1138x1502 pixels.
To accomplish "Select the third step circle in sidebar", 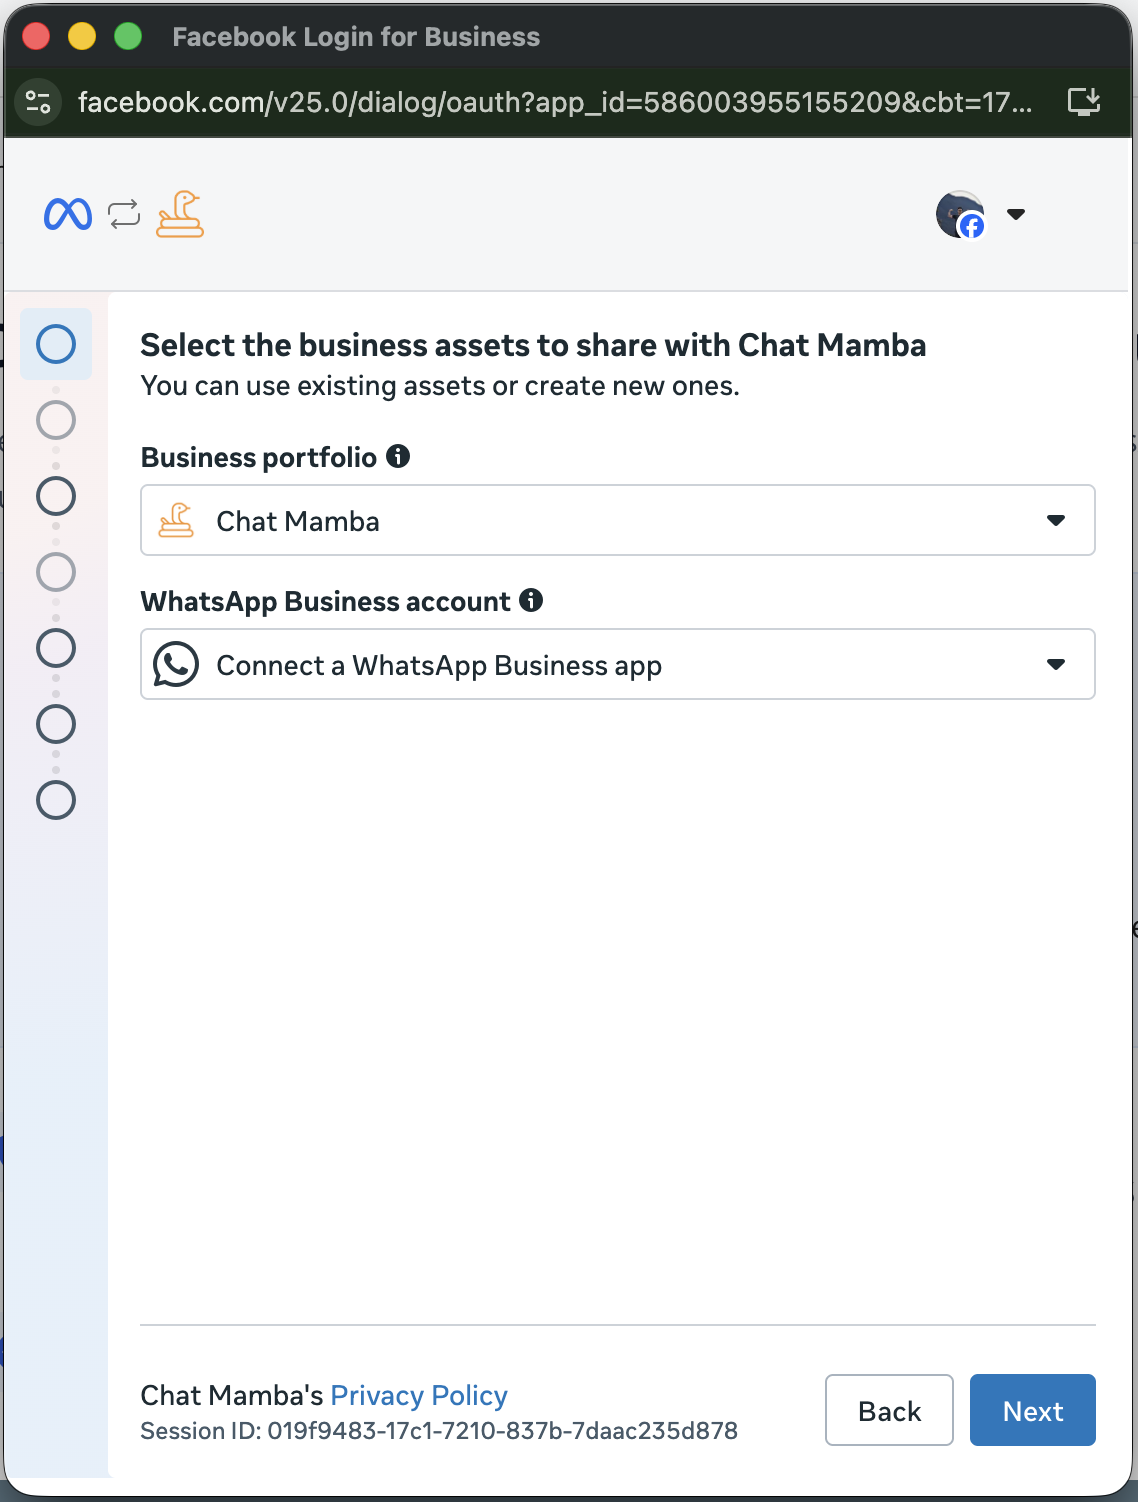I will pos(56,496).
